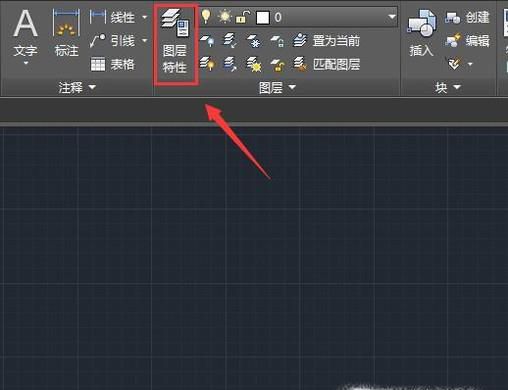508x390 pixels.
Task: Toggle layer lock padlock icon
Action: click(243, 17)
